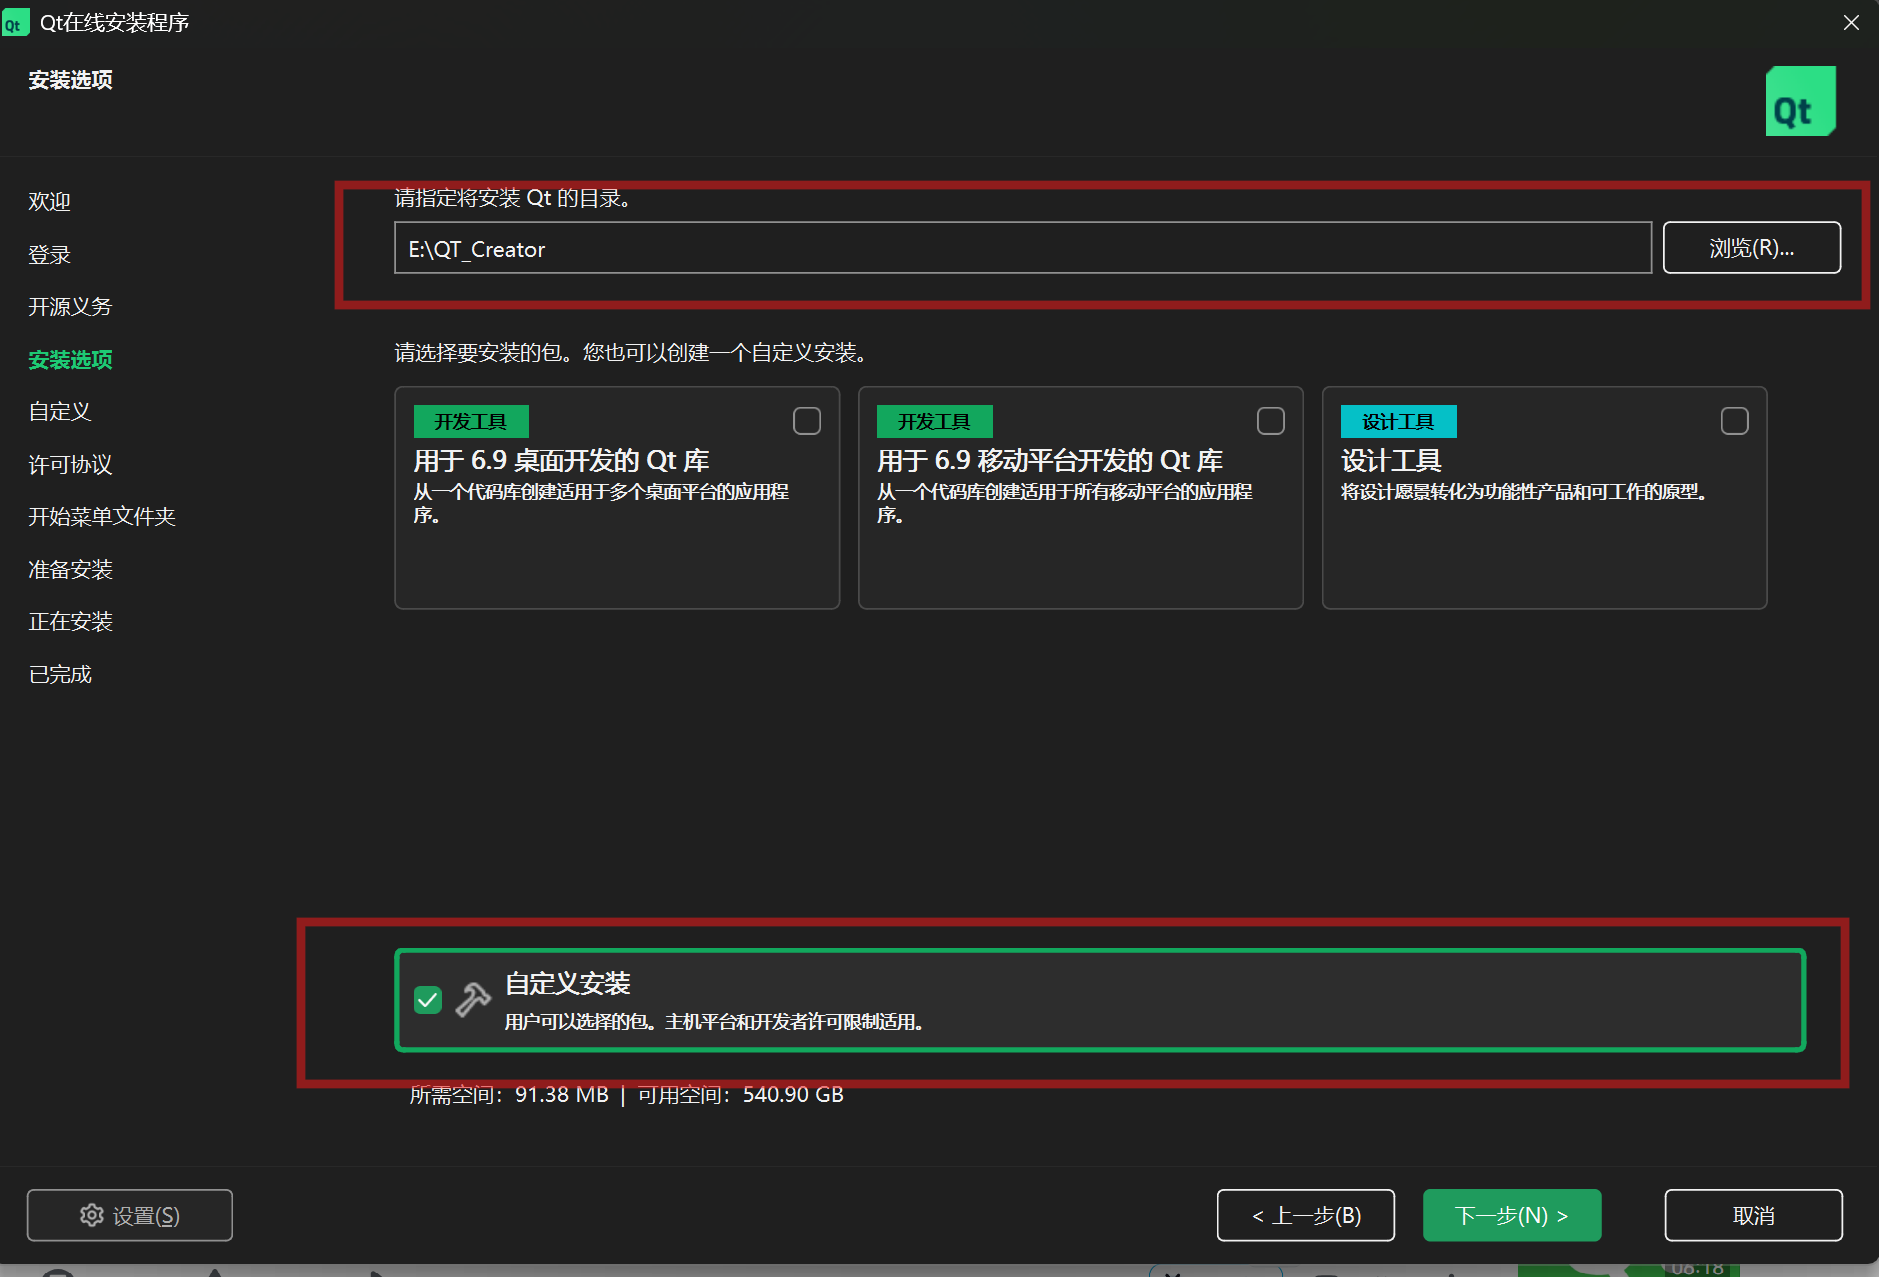The width and height of the screenshot is (1879, 1277).
Task: Select 准备安装 step in sidebar
Action: point(70,569)
